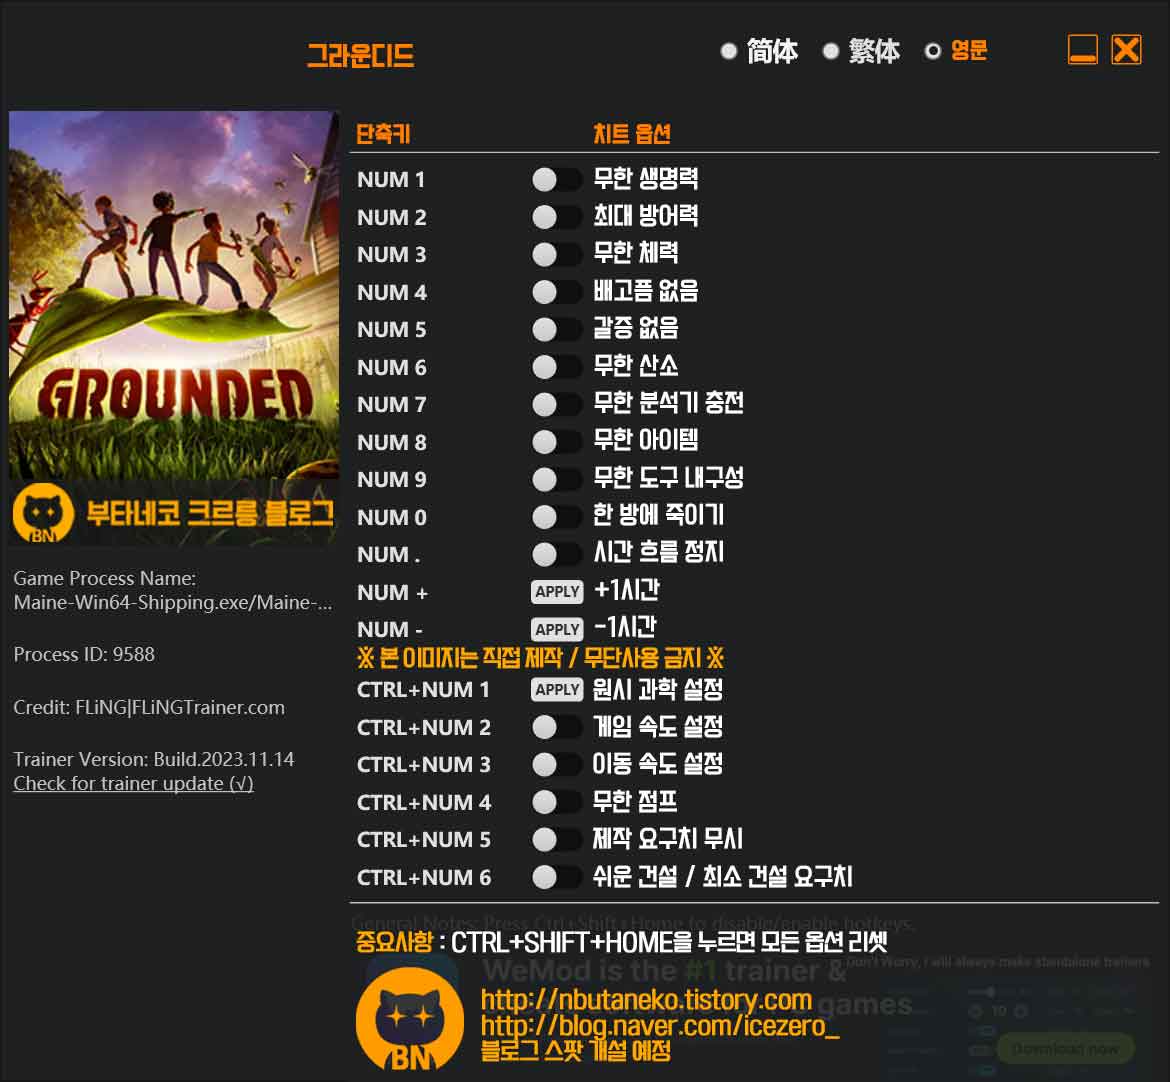Toggle NUM 1 무한 생명력 switch
1170x1082 pixels.
pyautogui.click(x=557, y=180)
